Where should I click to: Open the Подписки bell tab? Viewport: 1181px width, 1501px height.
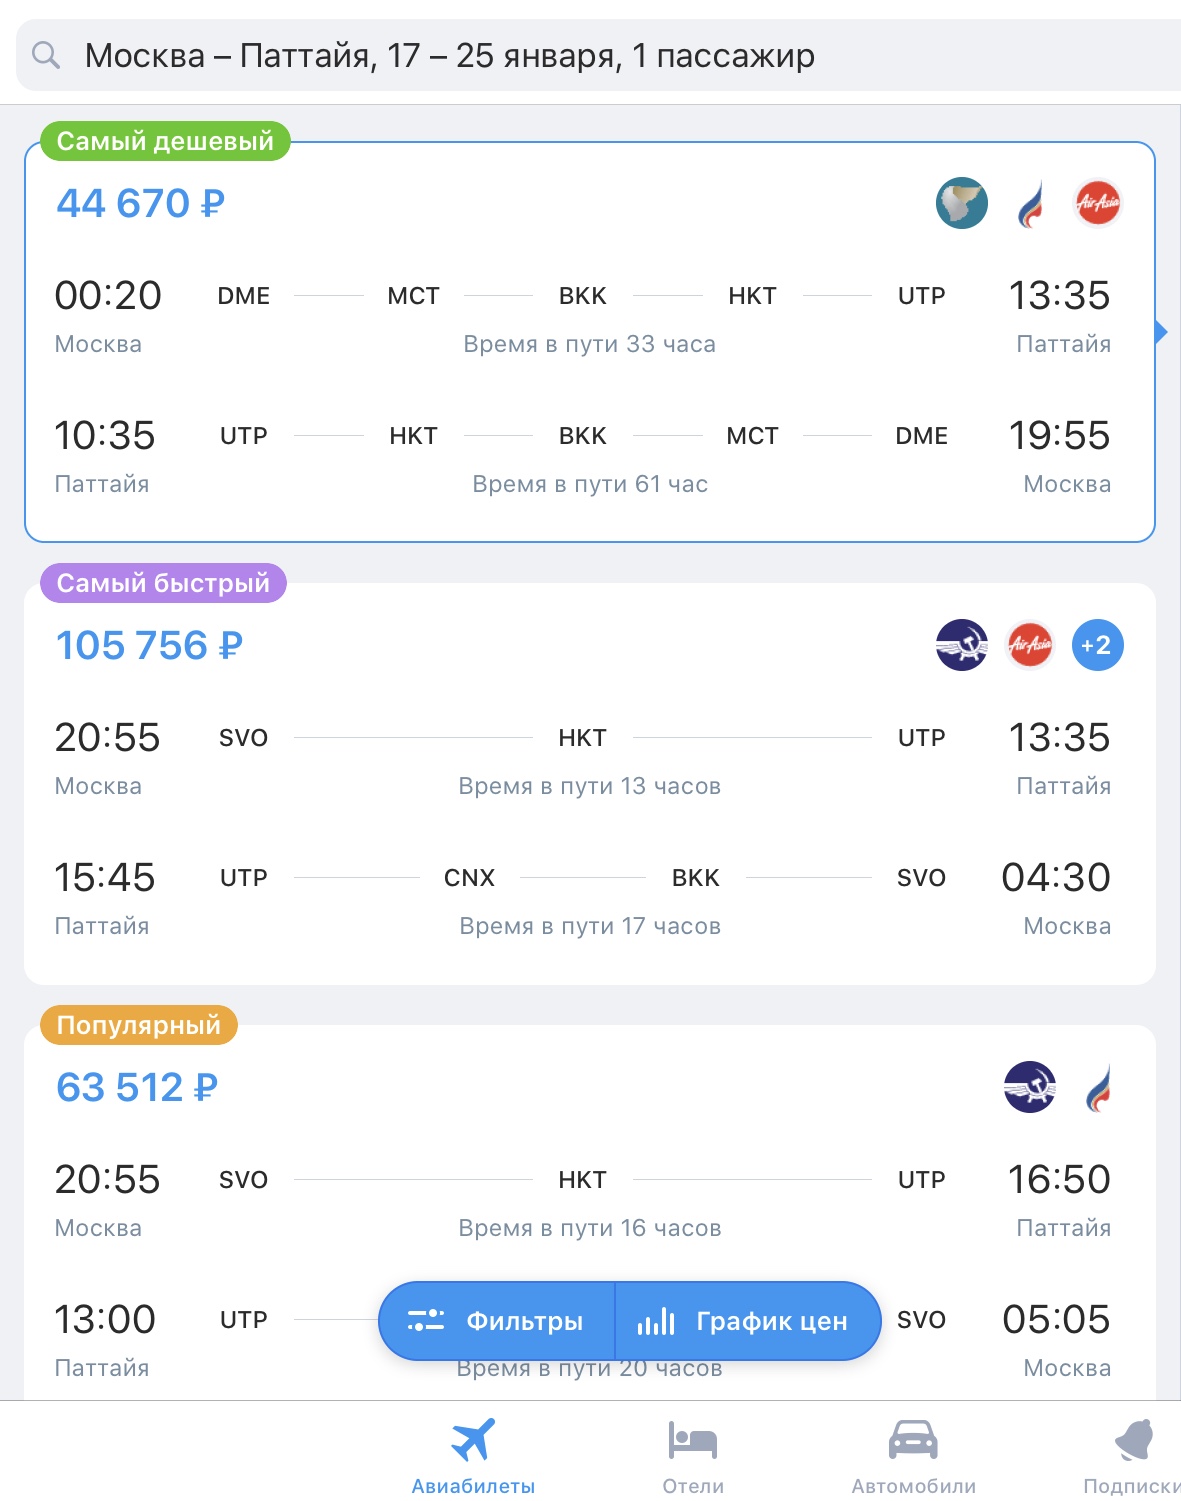[1133, 1456]
